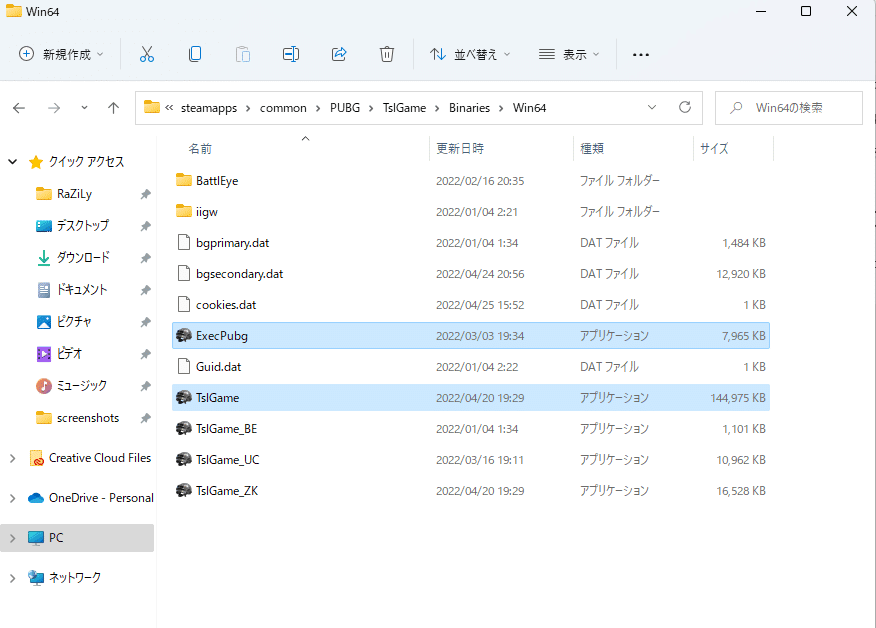
Task: Open ビデオ in quick access
Action: pyautogui.click(x=69, y=354)
